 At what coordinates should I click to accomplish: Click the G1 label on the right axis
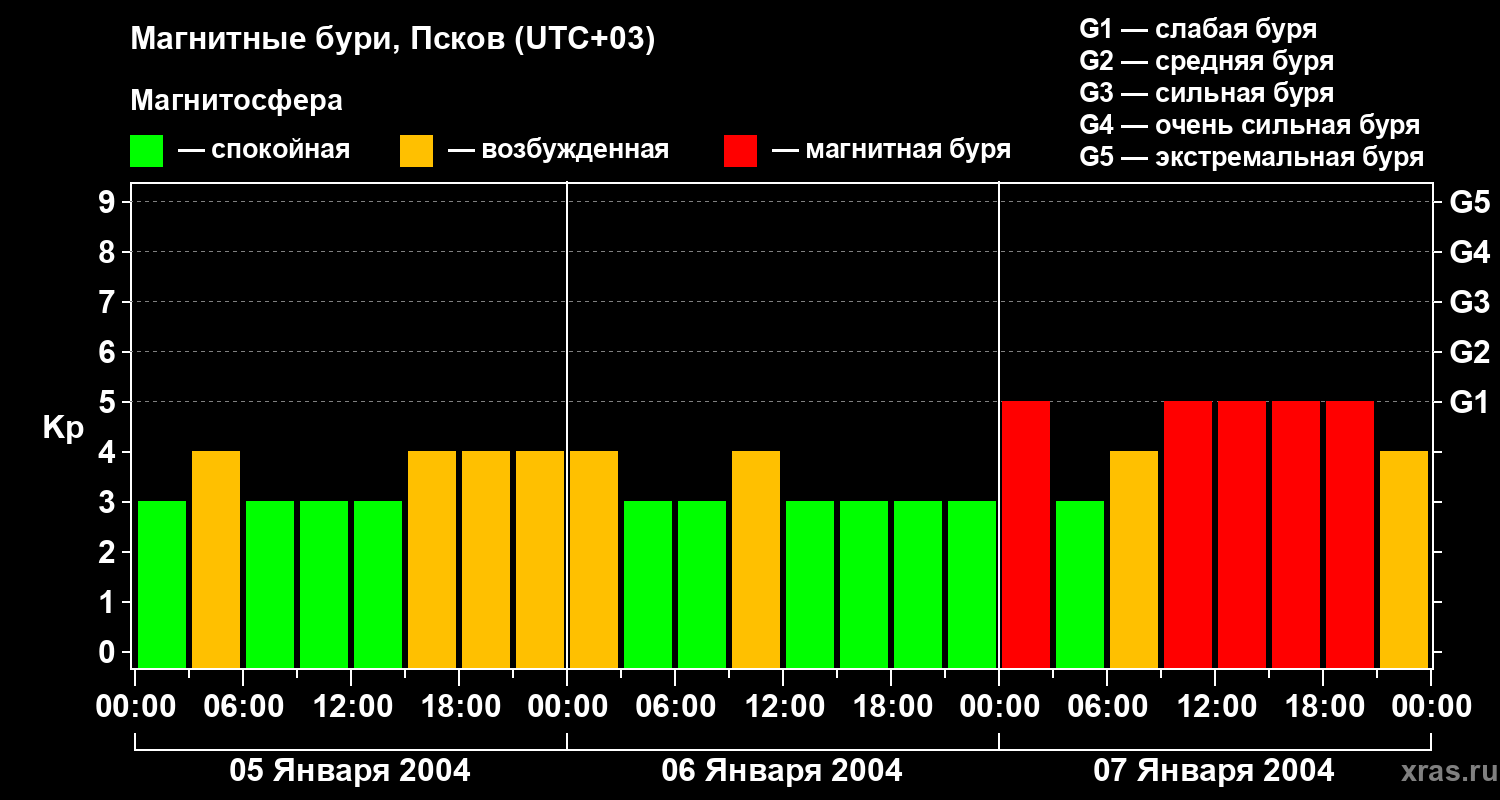pyautogui.click(x=1469, y=403)
